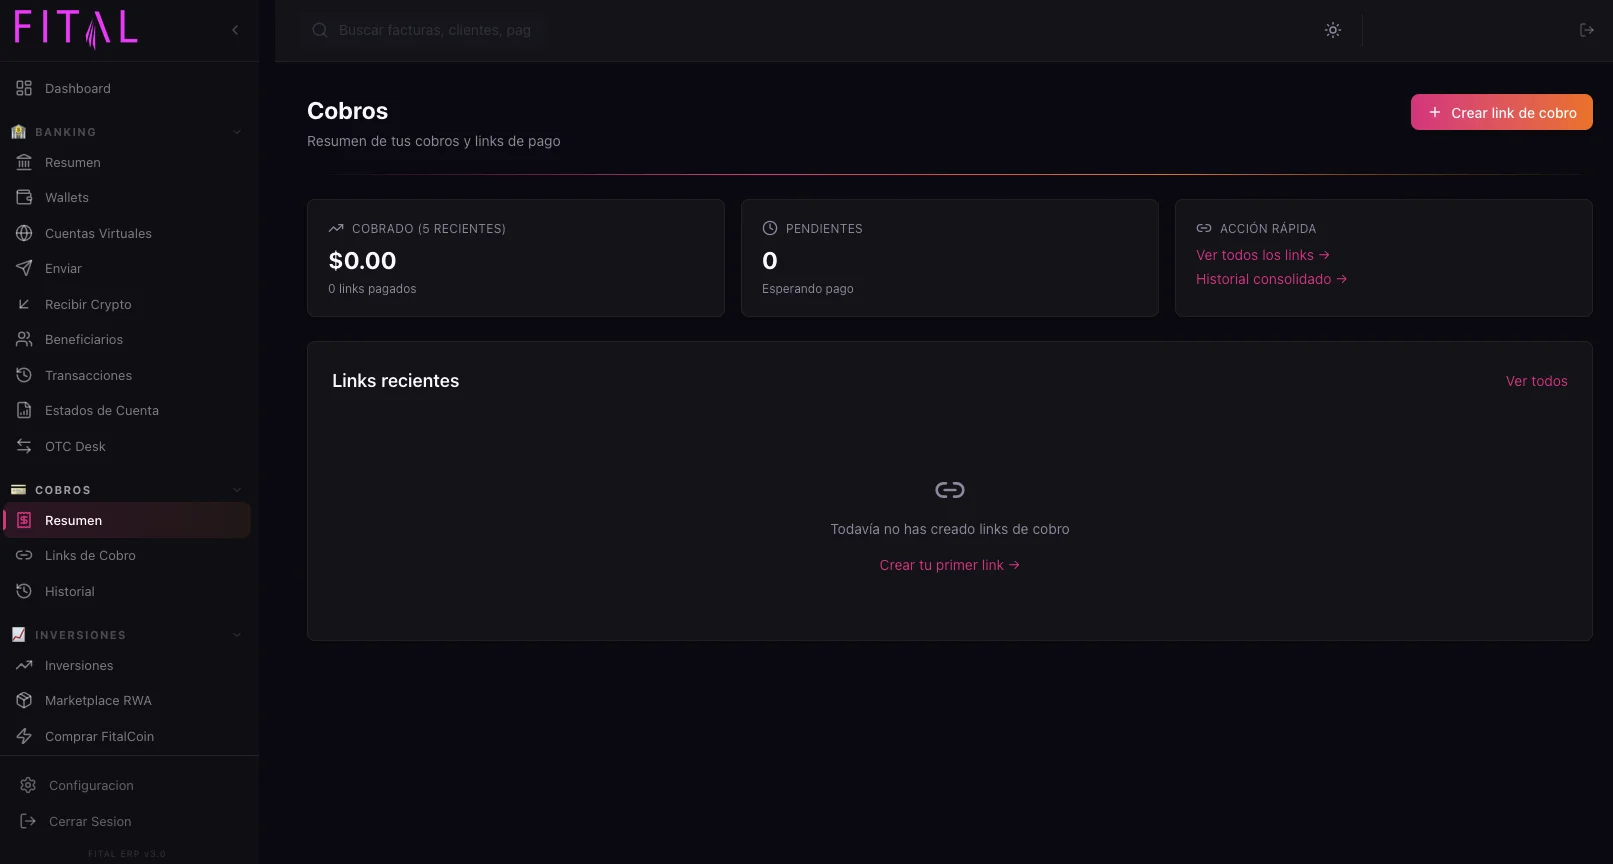Click the '0 links pagados' text
Screen dimensions: 1613x864
pyautogui.click(x=372, y=289)
